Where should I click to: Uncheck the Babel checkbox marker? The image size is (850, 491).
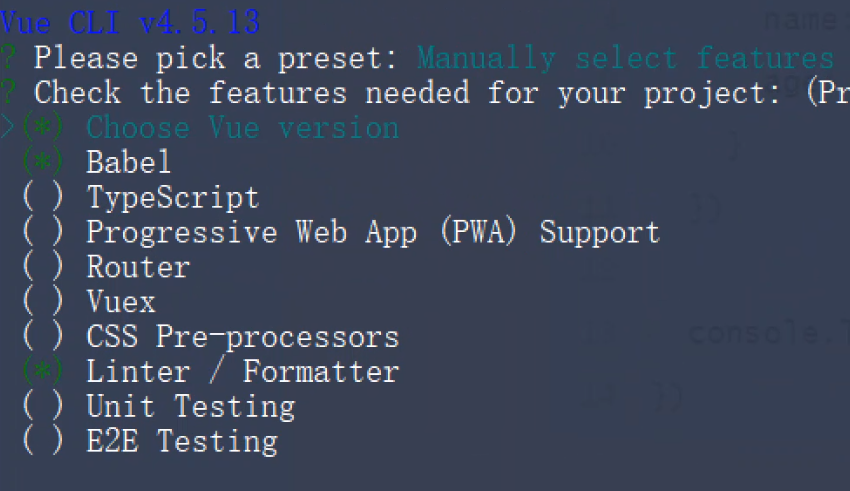[x=42, y=162]
